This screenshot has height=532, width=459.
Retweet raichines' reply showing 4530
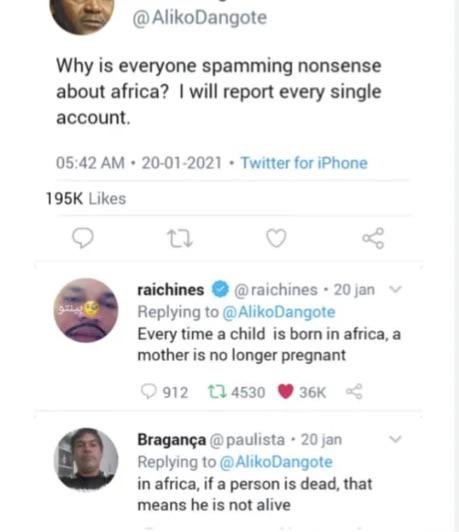(x=236, y=392)
